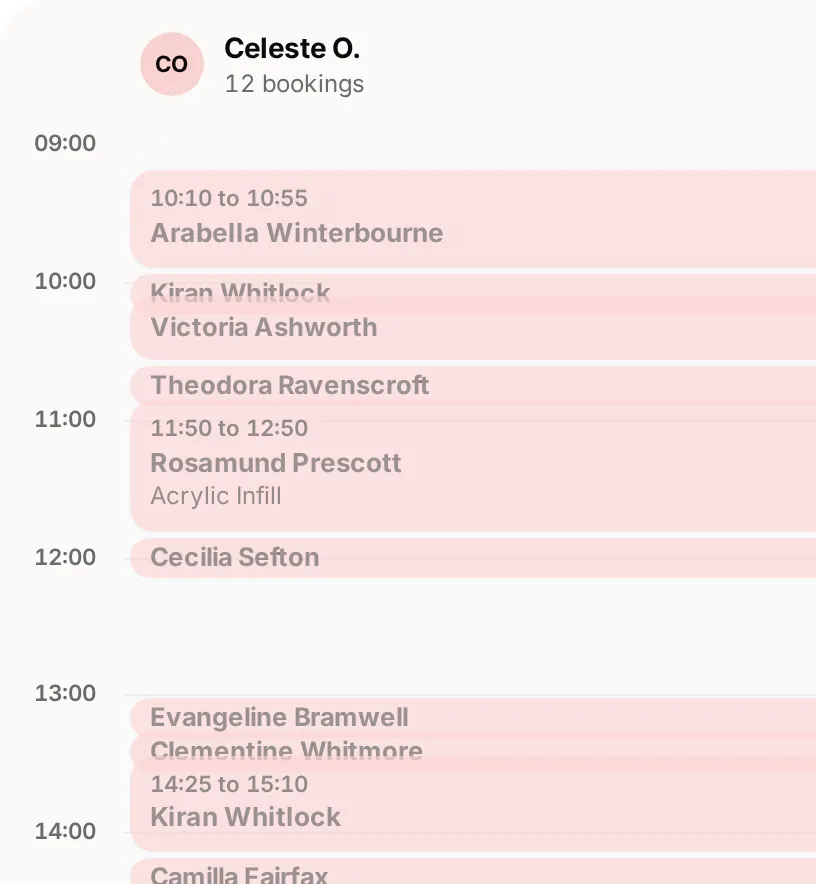The image size is (816, 884).
Task: Open Rosamund Prescott Acrylic Infill booking
Action: 473,467
